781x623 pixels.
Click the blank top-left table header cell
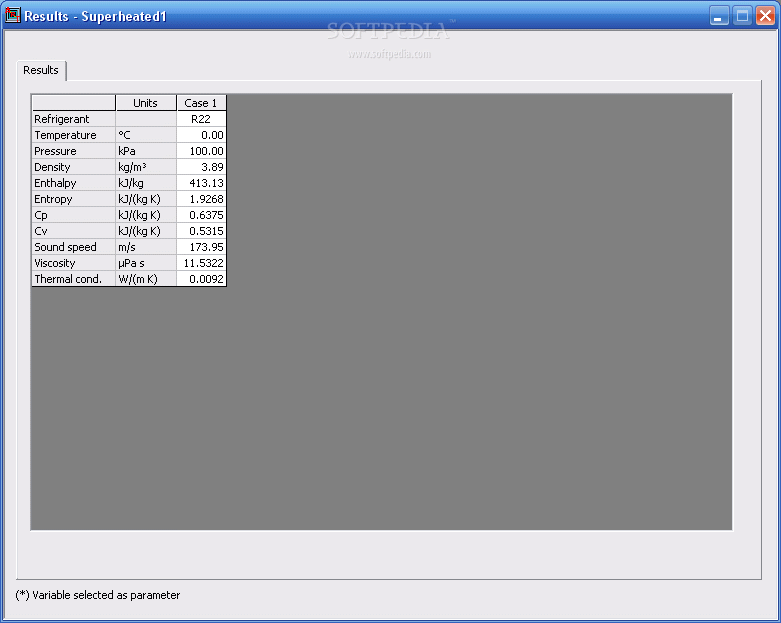(74, 103)
